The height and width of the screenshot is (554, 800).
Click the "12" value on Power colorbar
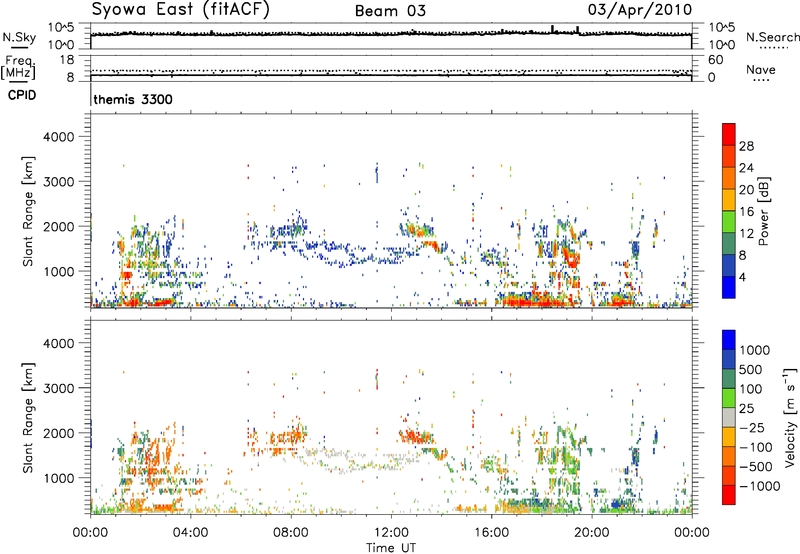746,234
